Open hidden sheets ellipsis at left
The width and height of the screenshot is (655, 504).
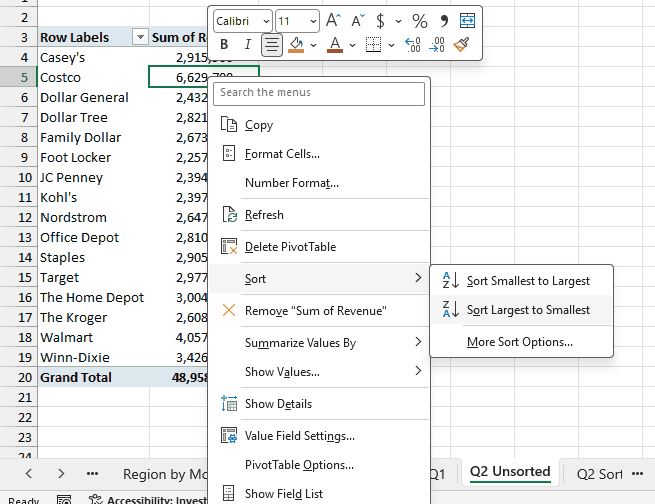pos(92,474)
